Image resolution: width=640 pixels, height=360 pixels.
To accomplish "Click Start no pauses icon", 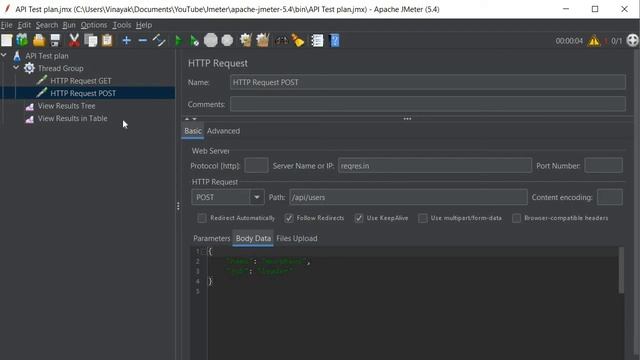I will [194, 40].
